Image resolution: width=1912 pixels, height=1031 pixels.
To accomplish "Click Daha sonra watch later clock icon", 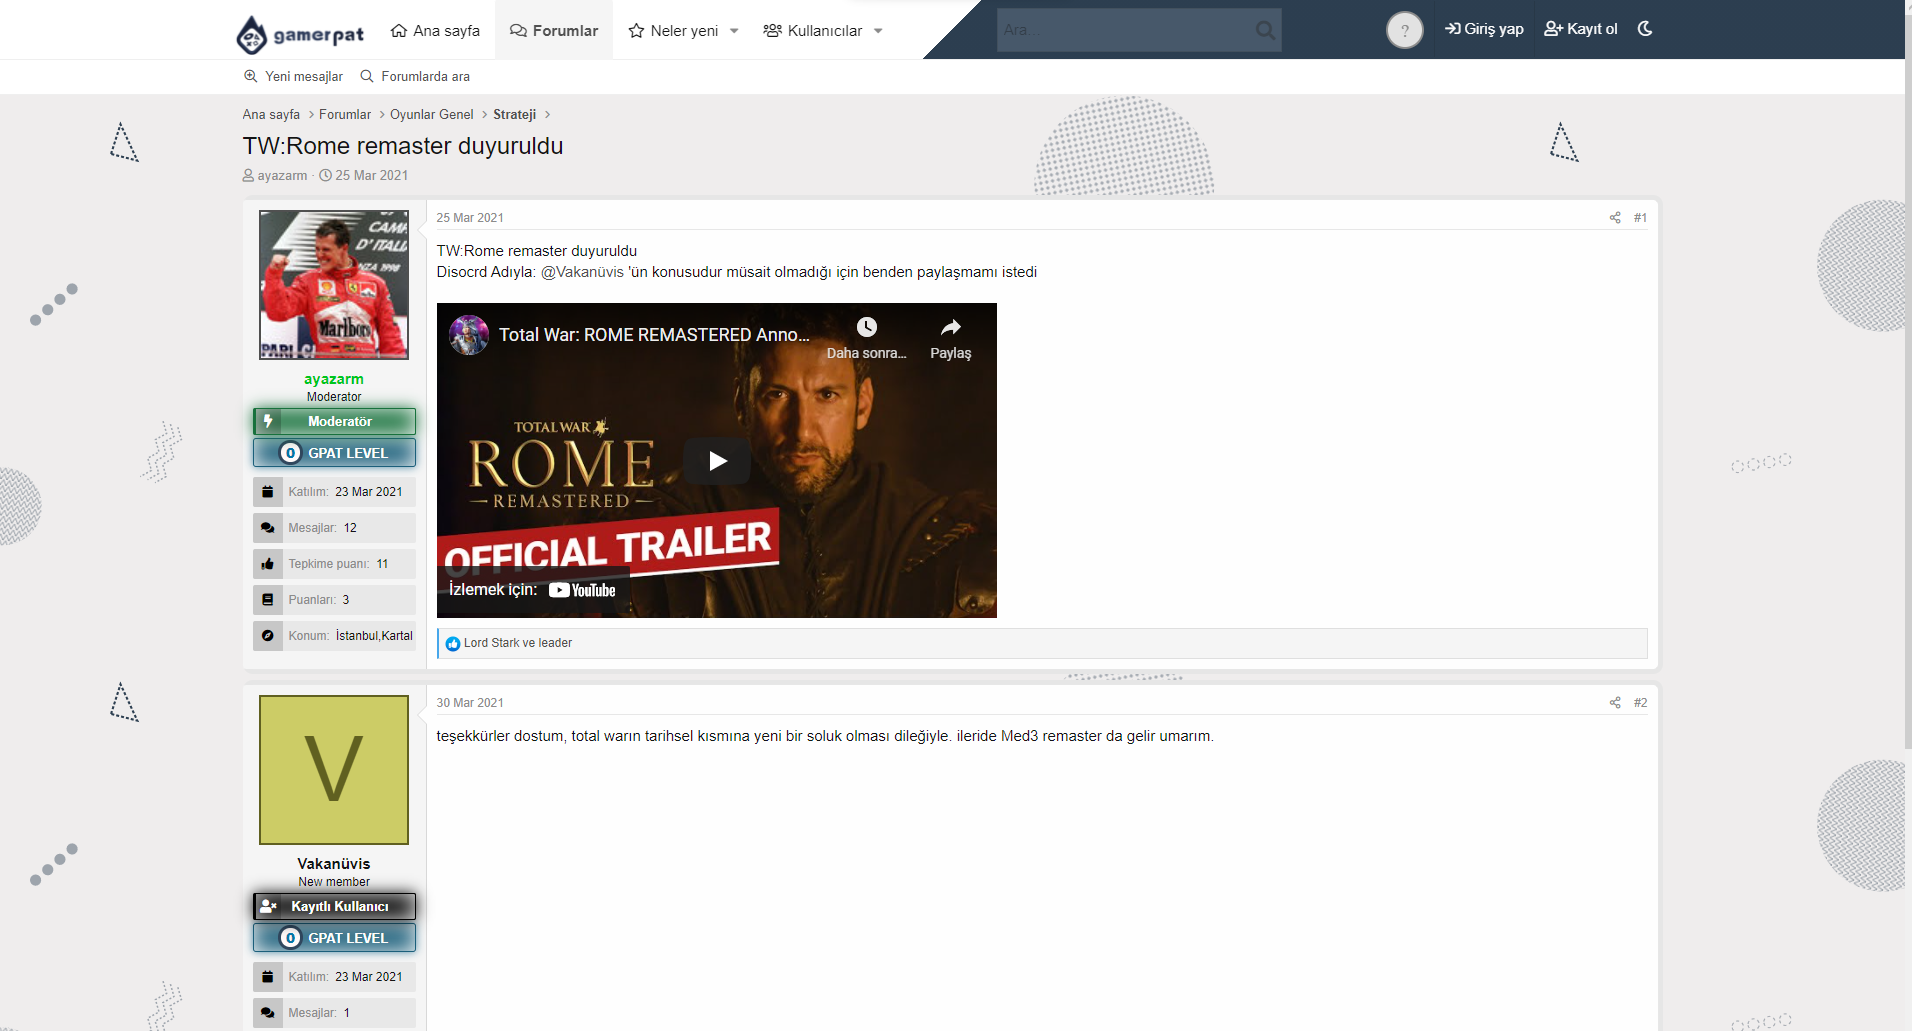I will point(866,327).
